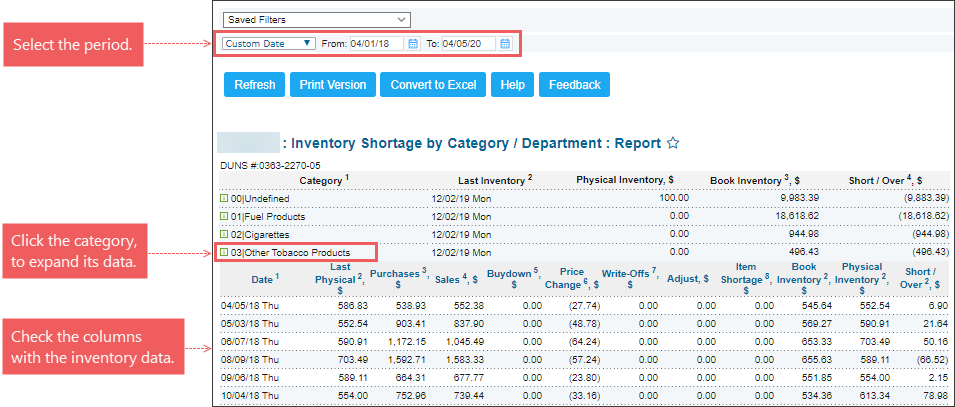Screen dimensions: 955x407
Task: Open the Saved Filters dropdown
Action: (x=317, y=19)
